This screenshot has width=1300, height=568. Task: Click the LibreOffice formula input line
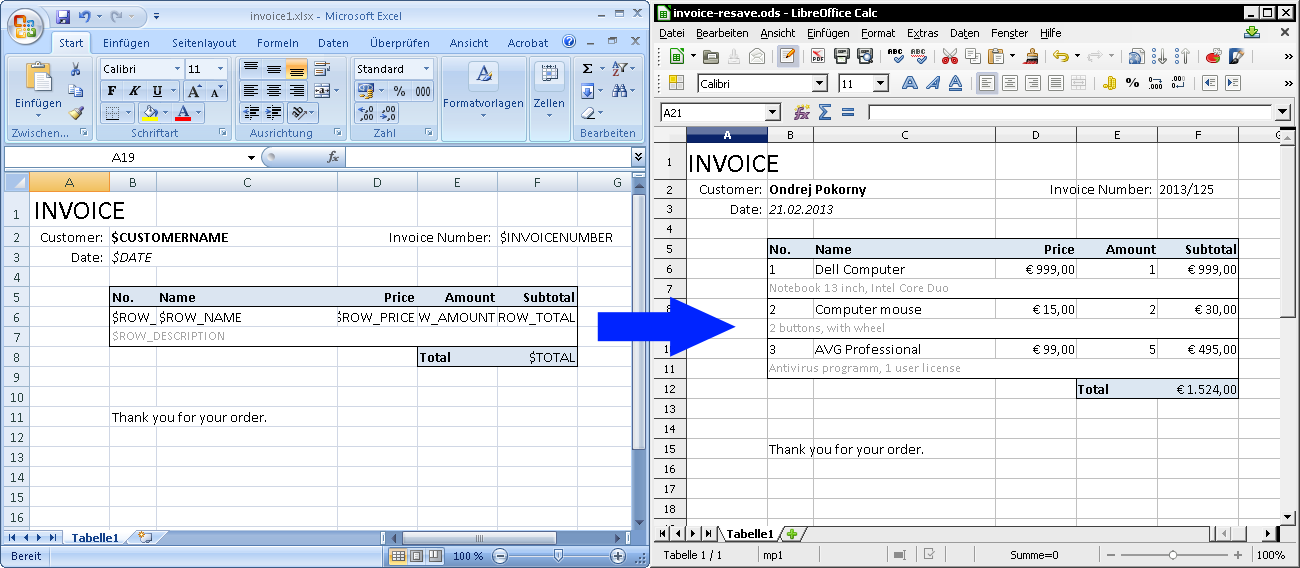pos(1070,113)
